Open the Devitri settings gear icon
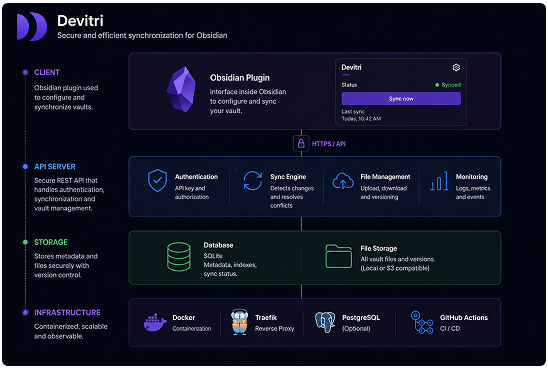 point(456,67)
